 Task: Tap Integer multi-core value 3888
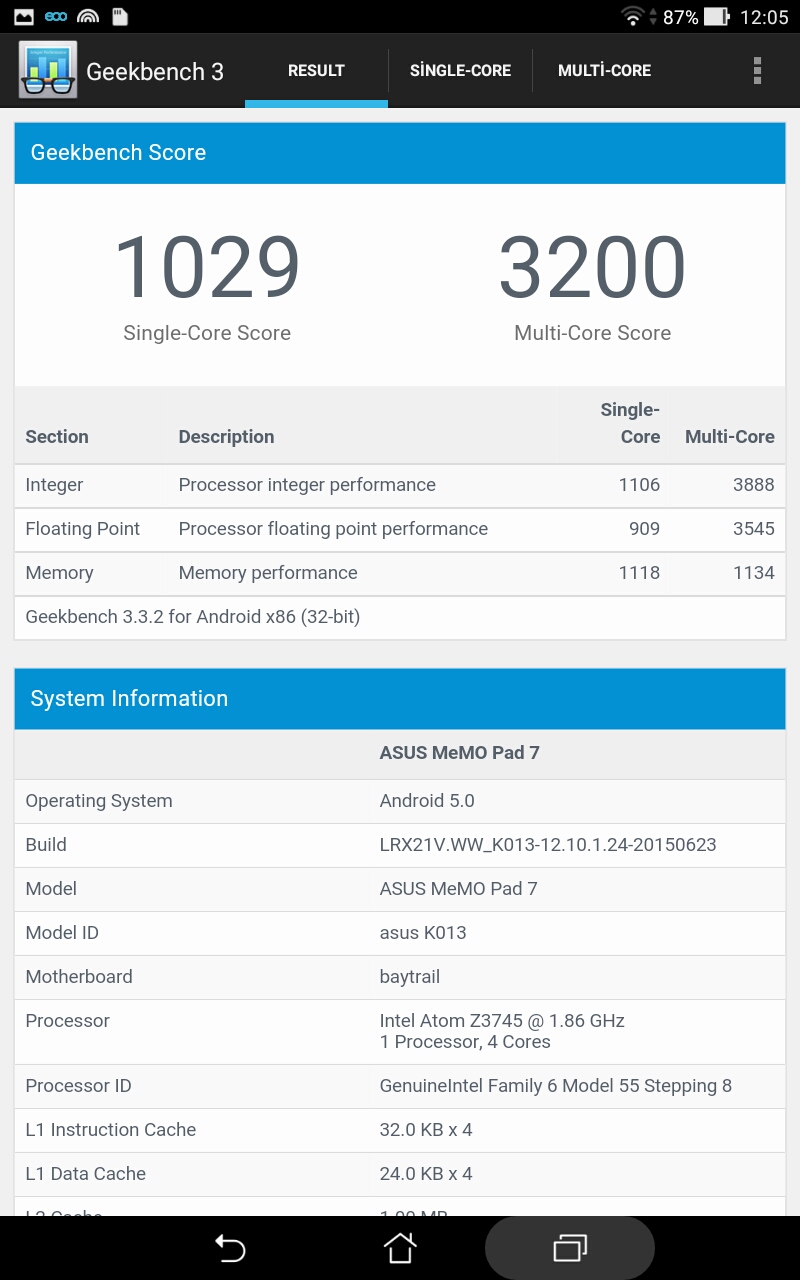click(x=753, y=485)
